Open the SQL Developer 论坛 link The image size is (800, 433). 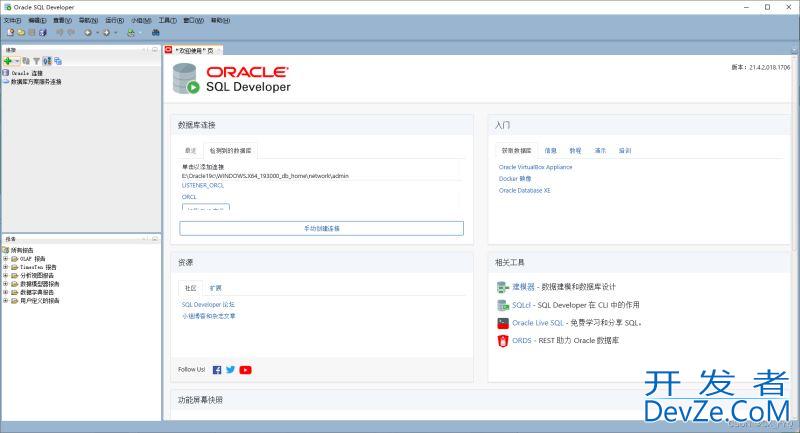(208, 304)
